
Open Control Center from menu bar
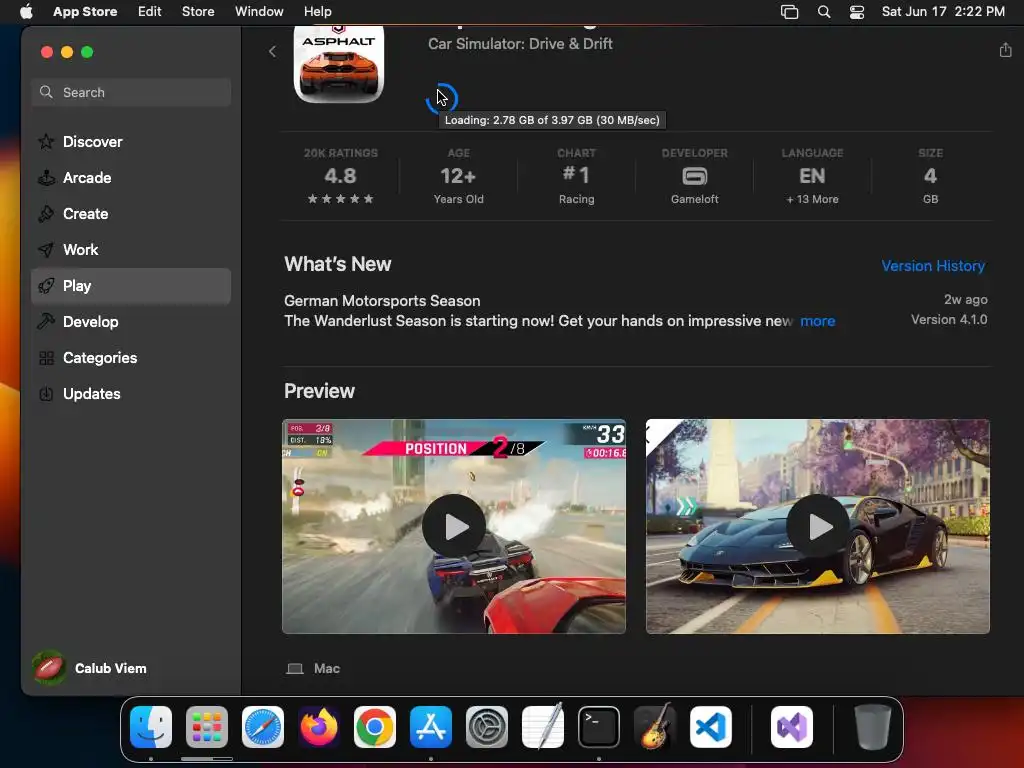click(857, 12)
